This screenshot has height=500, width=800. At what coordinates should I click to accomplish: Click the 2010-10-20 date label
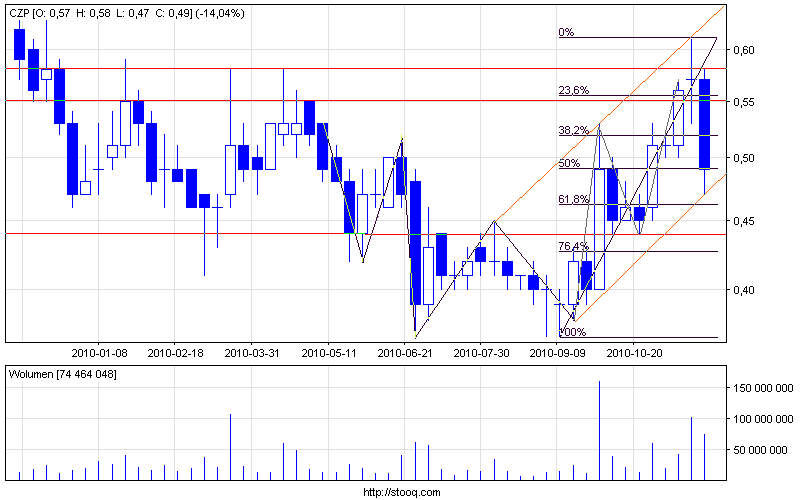tap(634, 353)
